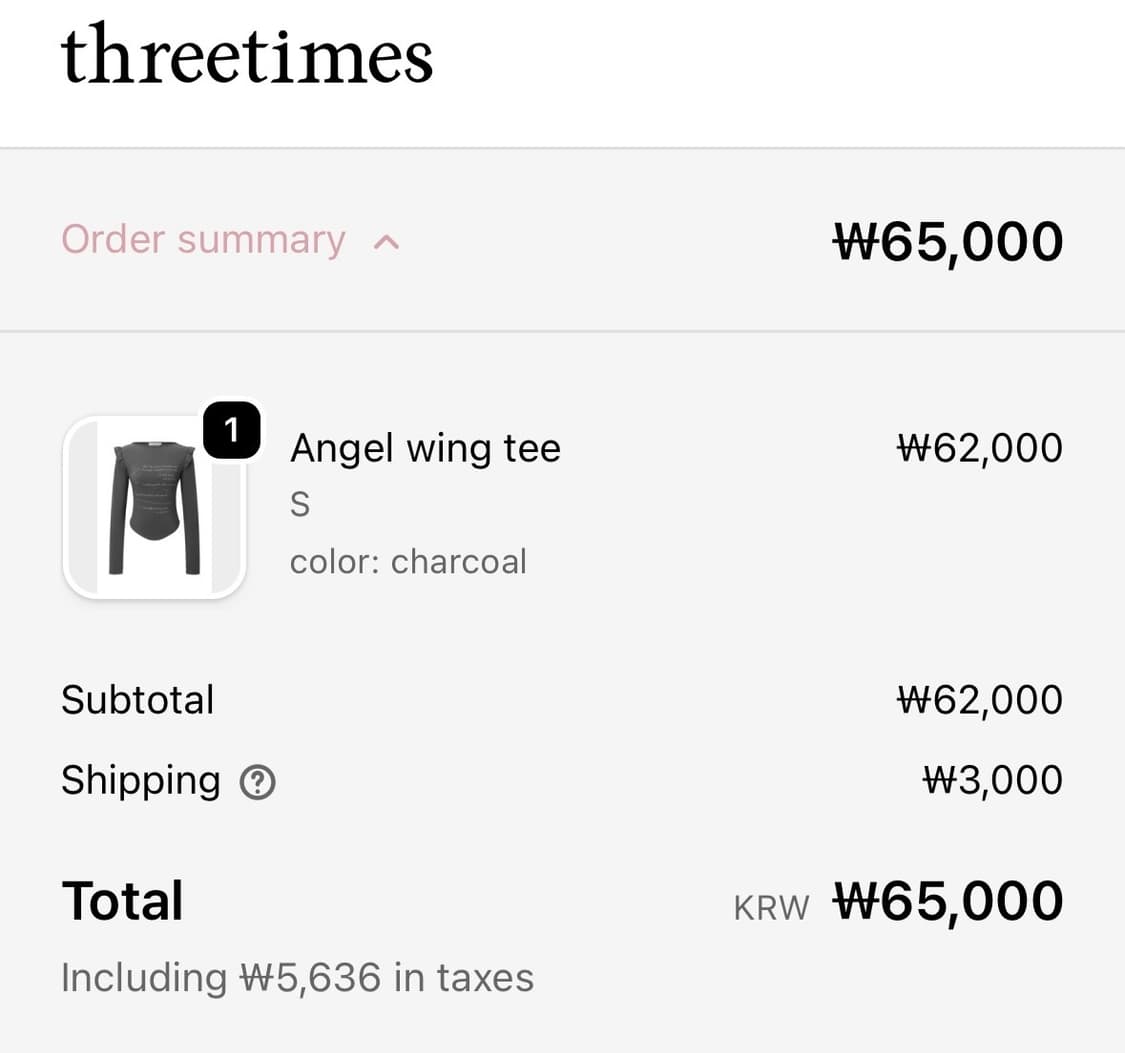
Task: Click the ₩62,000 price beside Angel wing tee
Action: [x=979, y=448]
